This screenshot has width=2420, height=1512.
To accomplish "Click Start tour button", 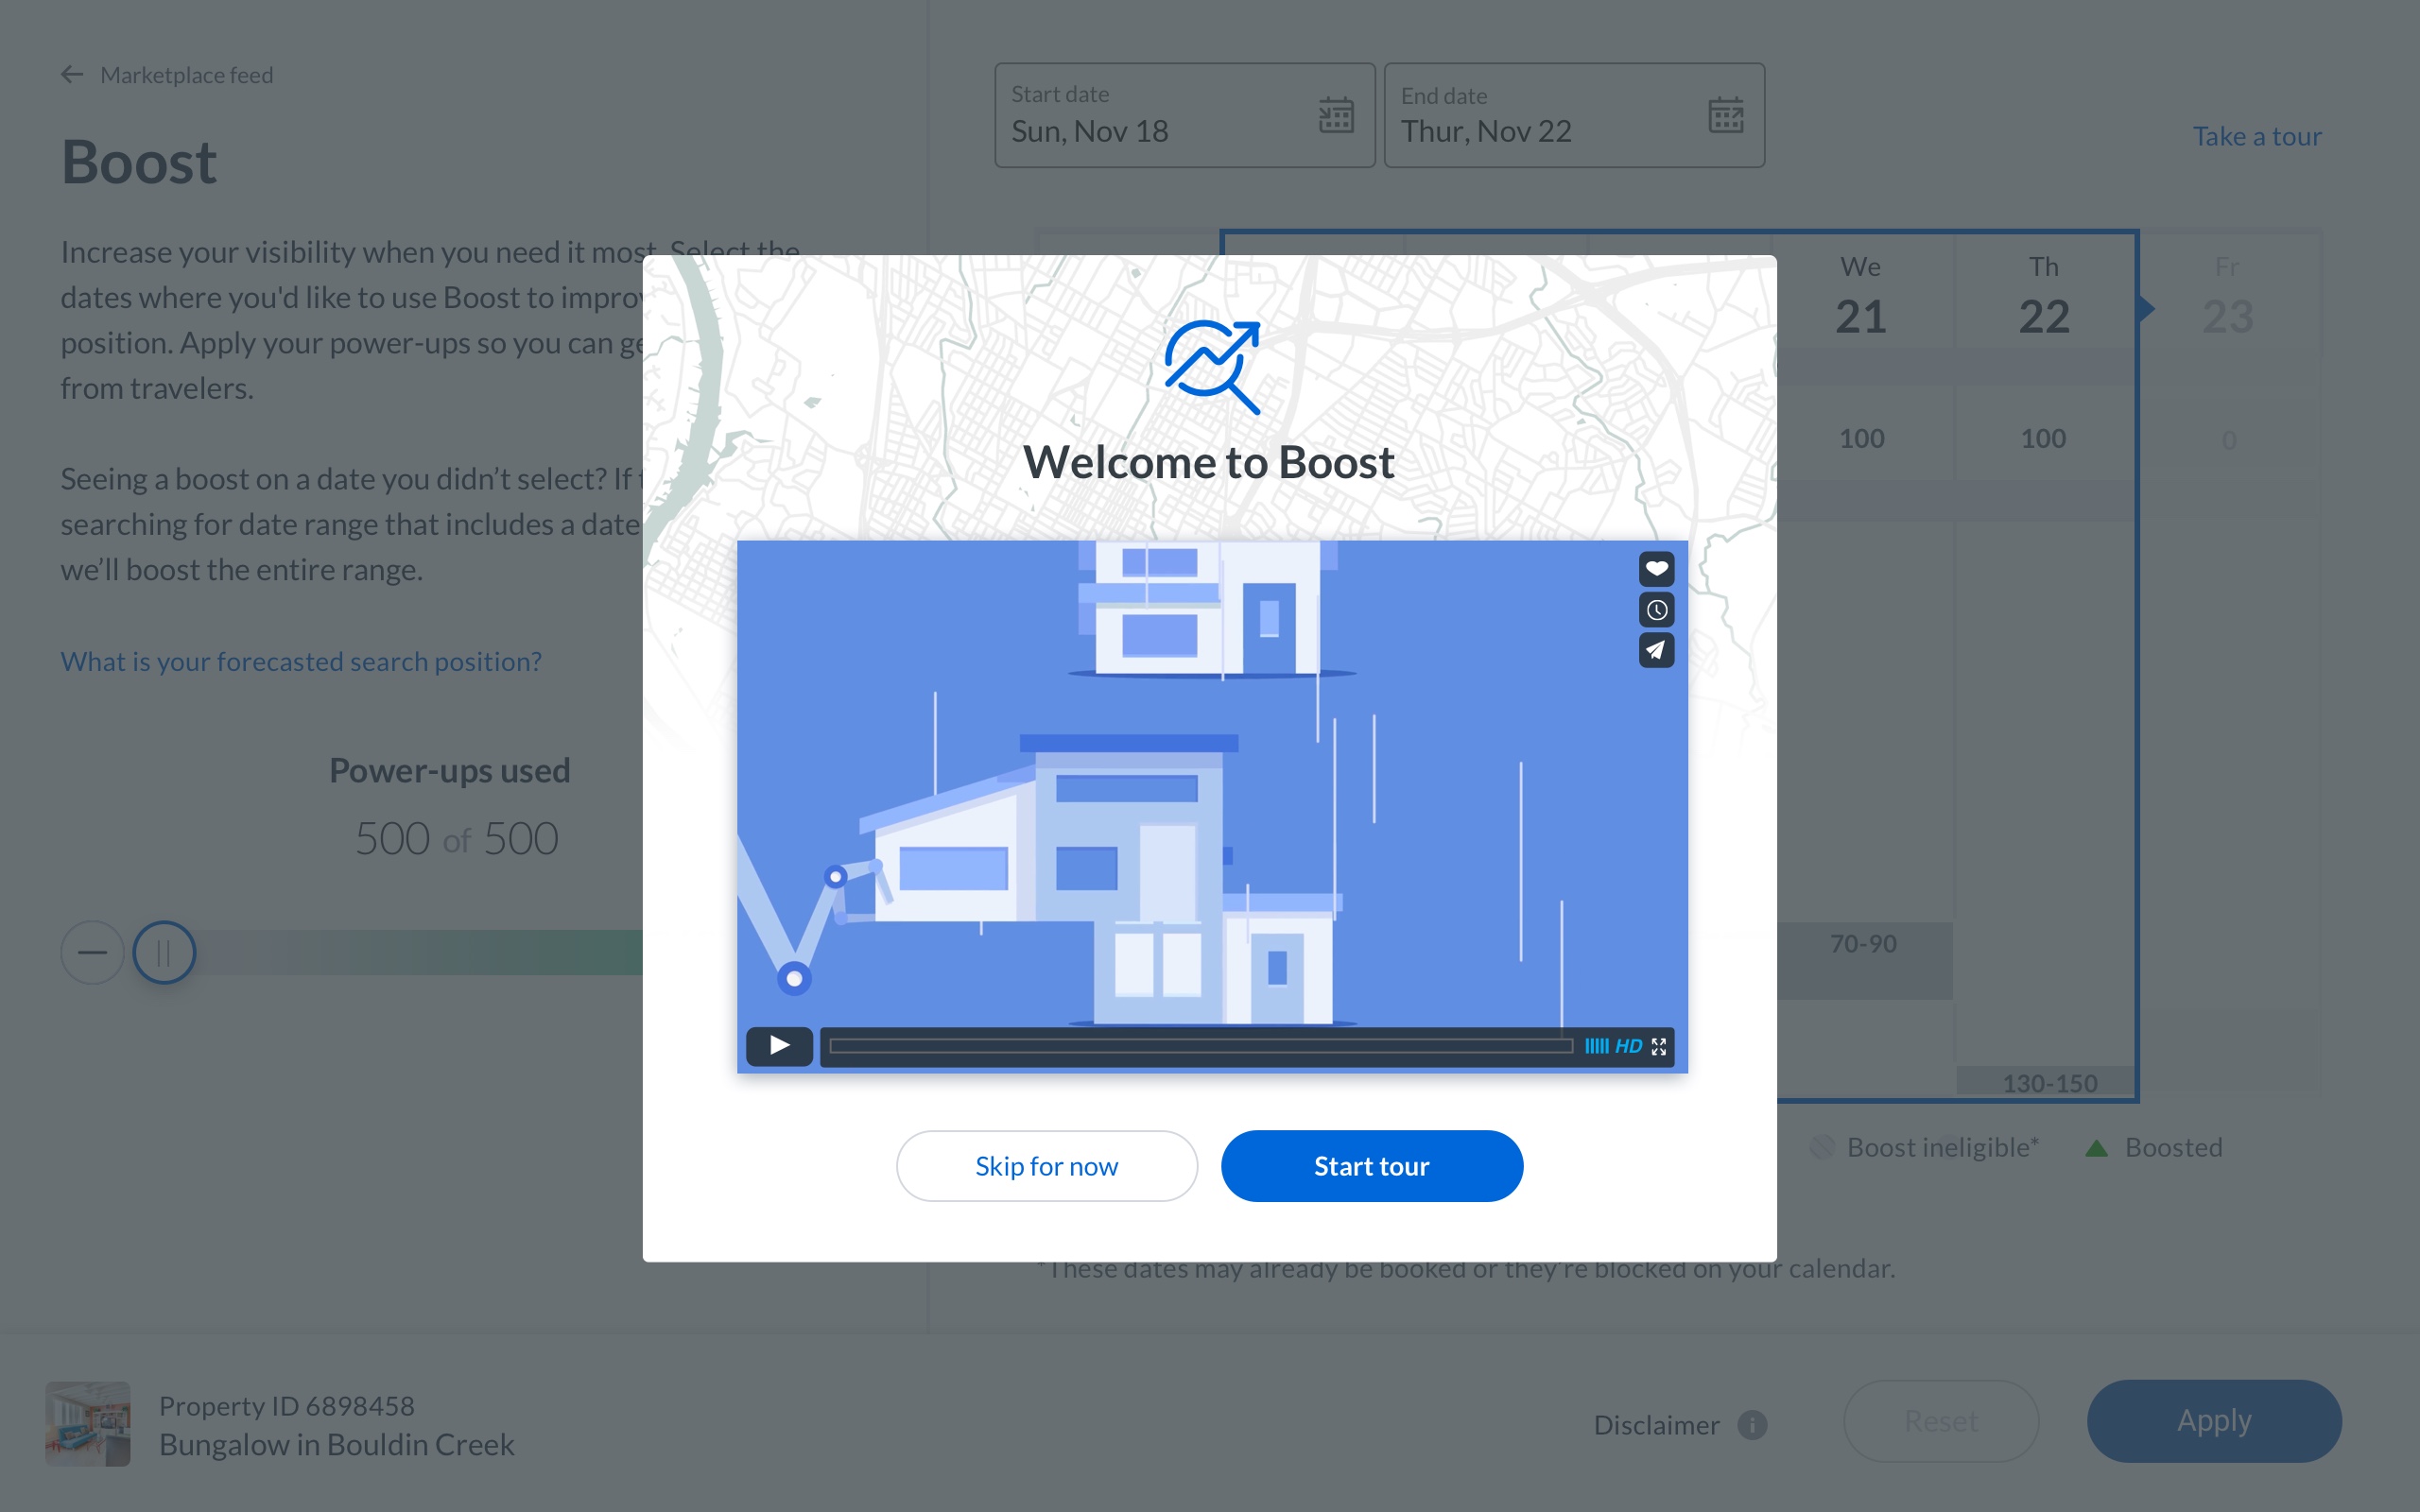I will click(1371, 1166).
